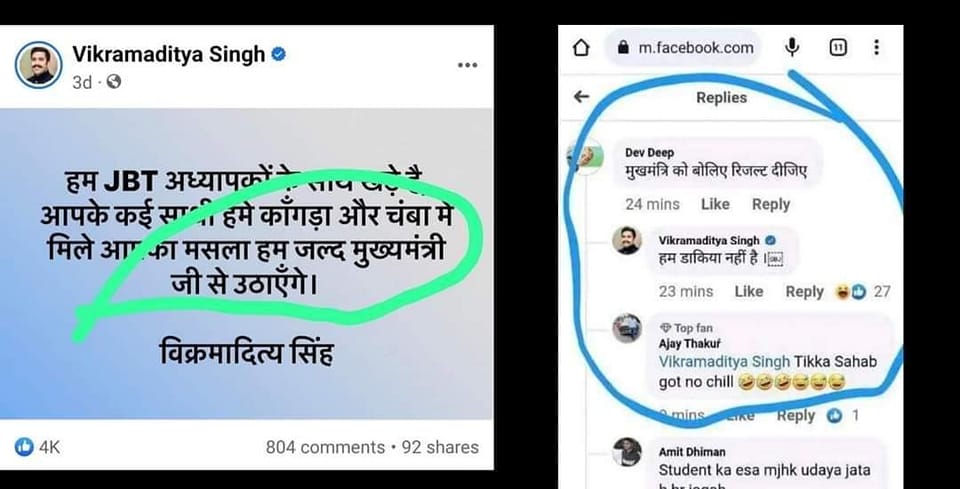The width and height of the screenshot is (960, 489).
Task: Open the tab switcher showing 11 tabs
Action: click(836, 47)
